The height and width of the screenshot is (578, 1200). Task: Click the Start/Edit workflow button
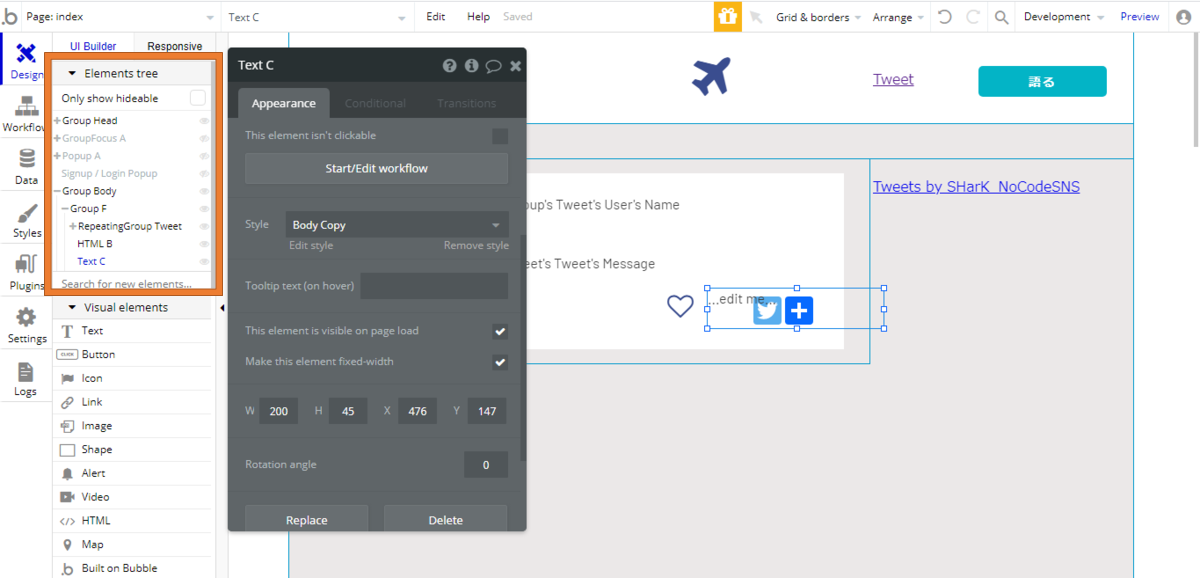click(x=376, y=168)
